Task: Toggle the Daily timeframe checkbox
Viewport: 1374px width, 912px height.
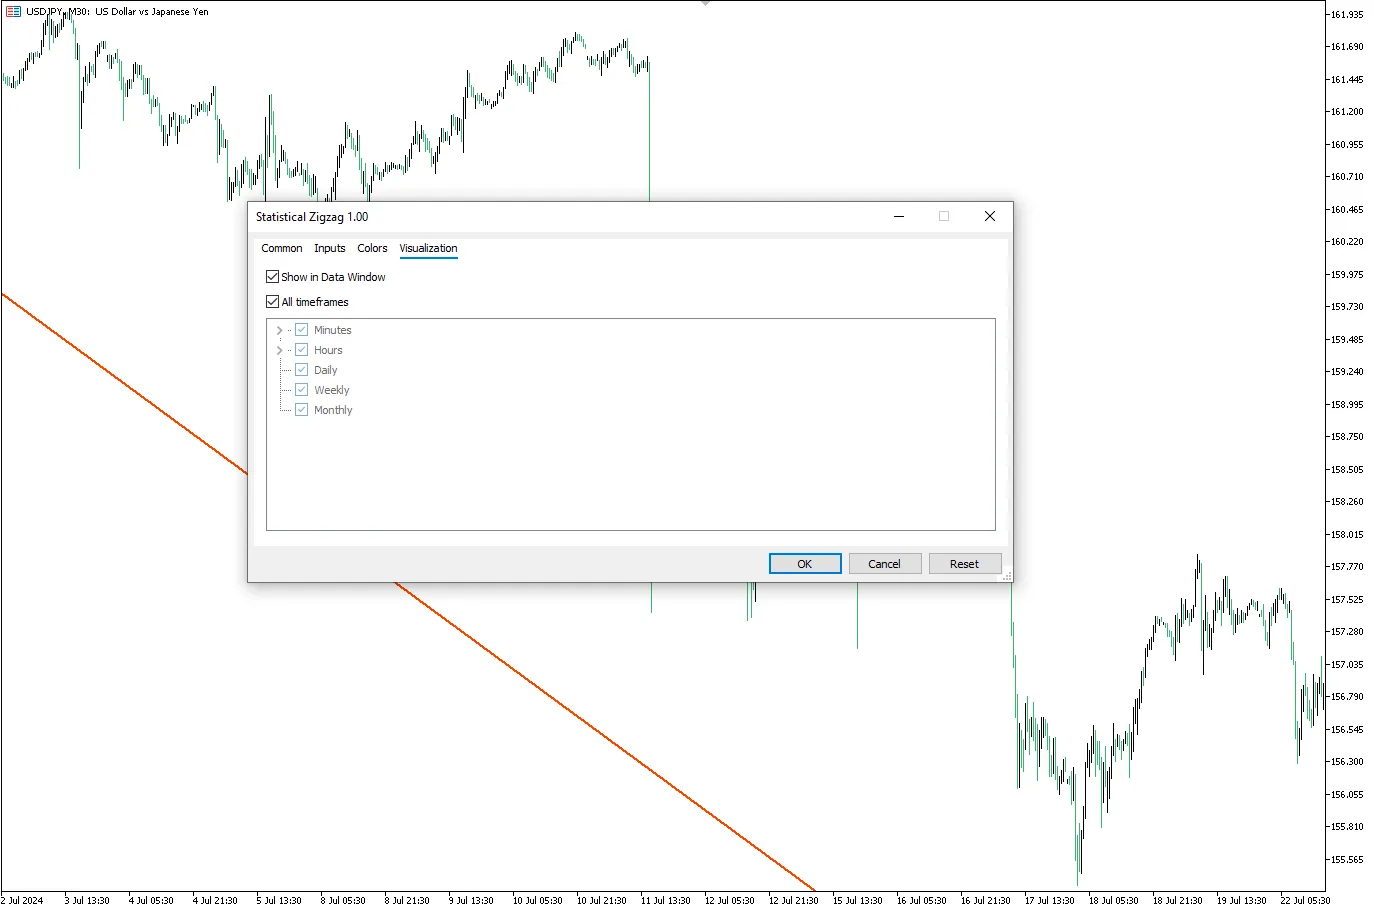Action: click(301, 370)
